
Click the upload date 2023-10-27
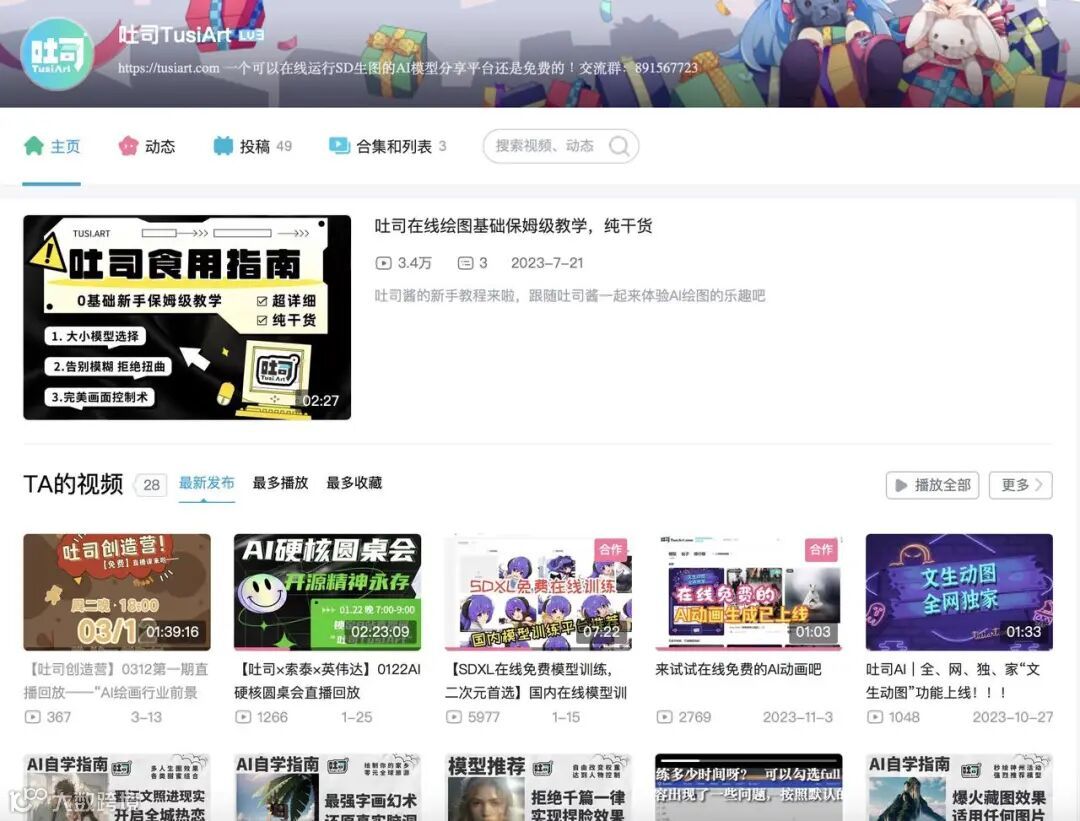(x=1012, y=717)
